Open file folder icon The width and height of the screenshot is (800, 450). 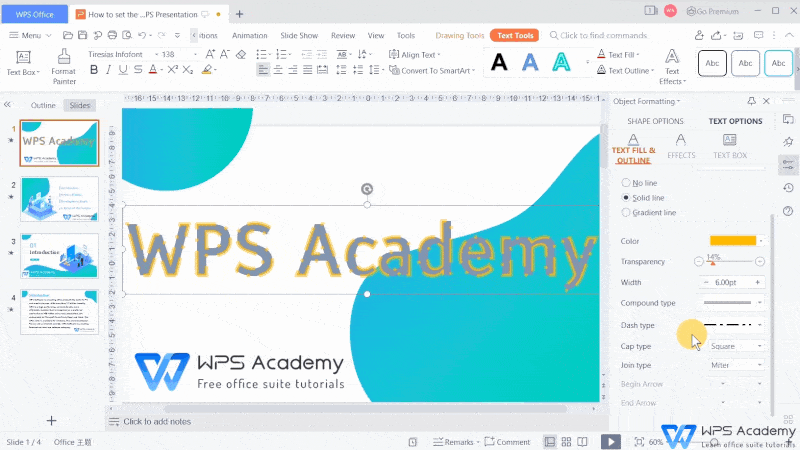coord(67,35)
